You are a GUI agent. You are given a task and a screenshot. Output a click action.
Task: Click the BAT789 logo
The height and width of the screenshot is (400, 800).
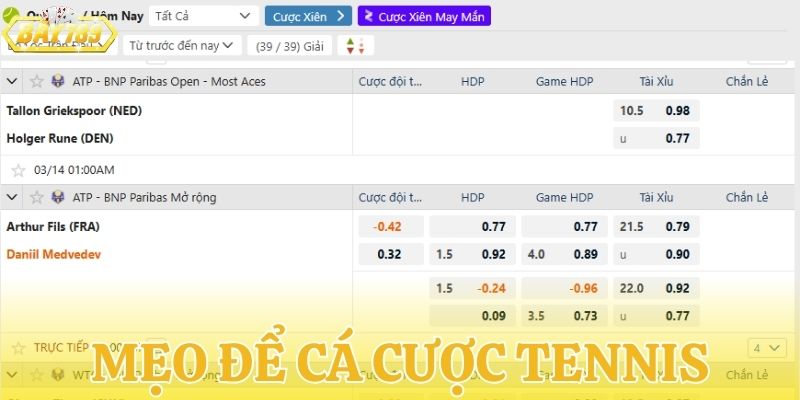(59, 32)
